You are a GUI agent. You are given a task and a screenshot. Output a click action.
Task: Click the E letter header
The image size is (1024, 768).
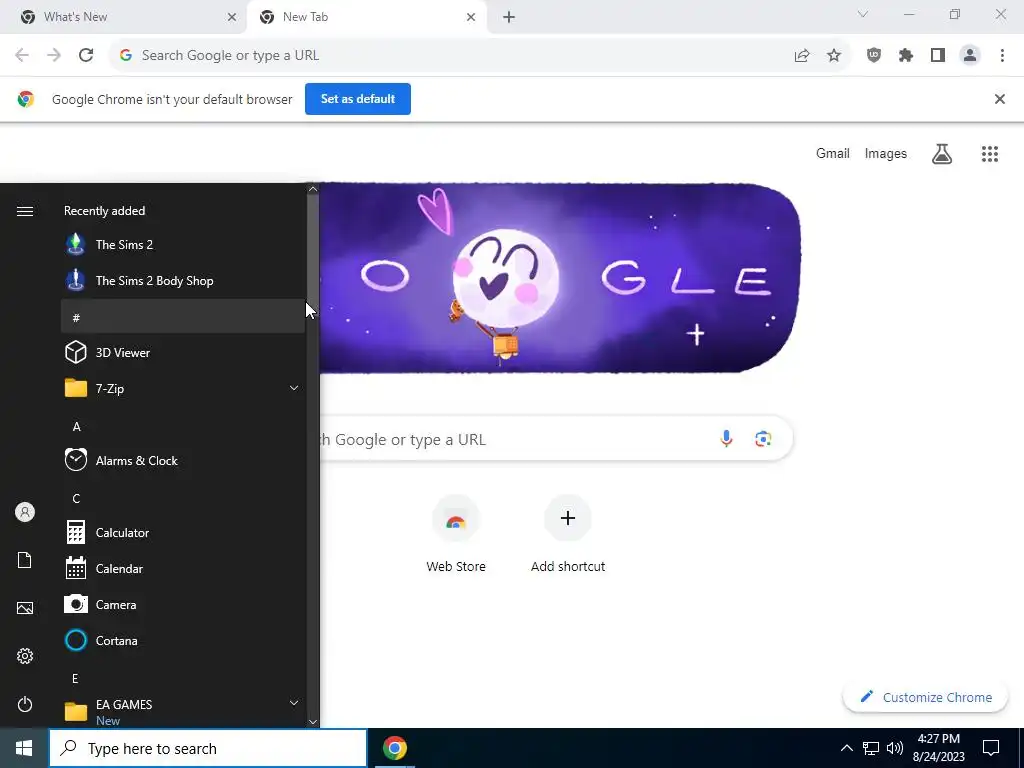point(183,678)
